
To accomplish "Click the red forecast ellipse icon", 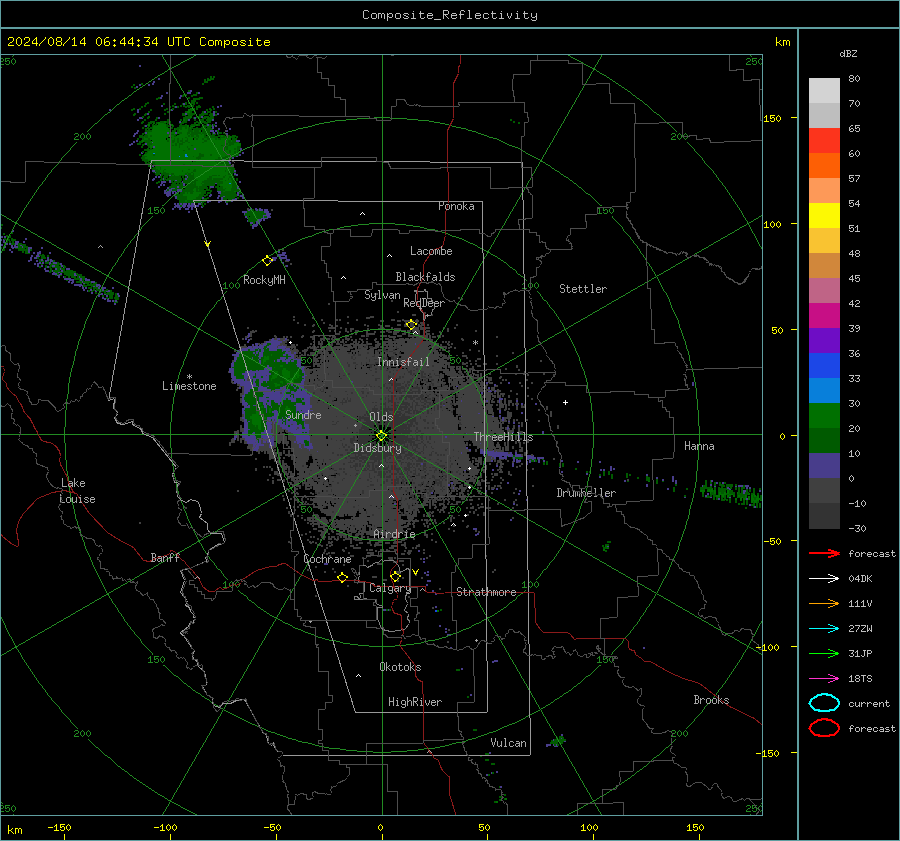I will [824, 728].
